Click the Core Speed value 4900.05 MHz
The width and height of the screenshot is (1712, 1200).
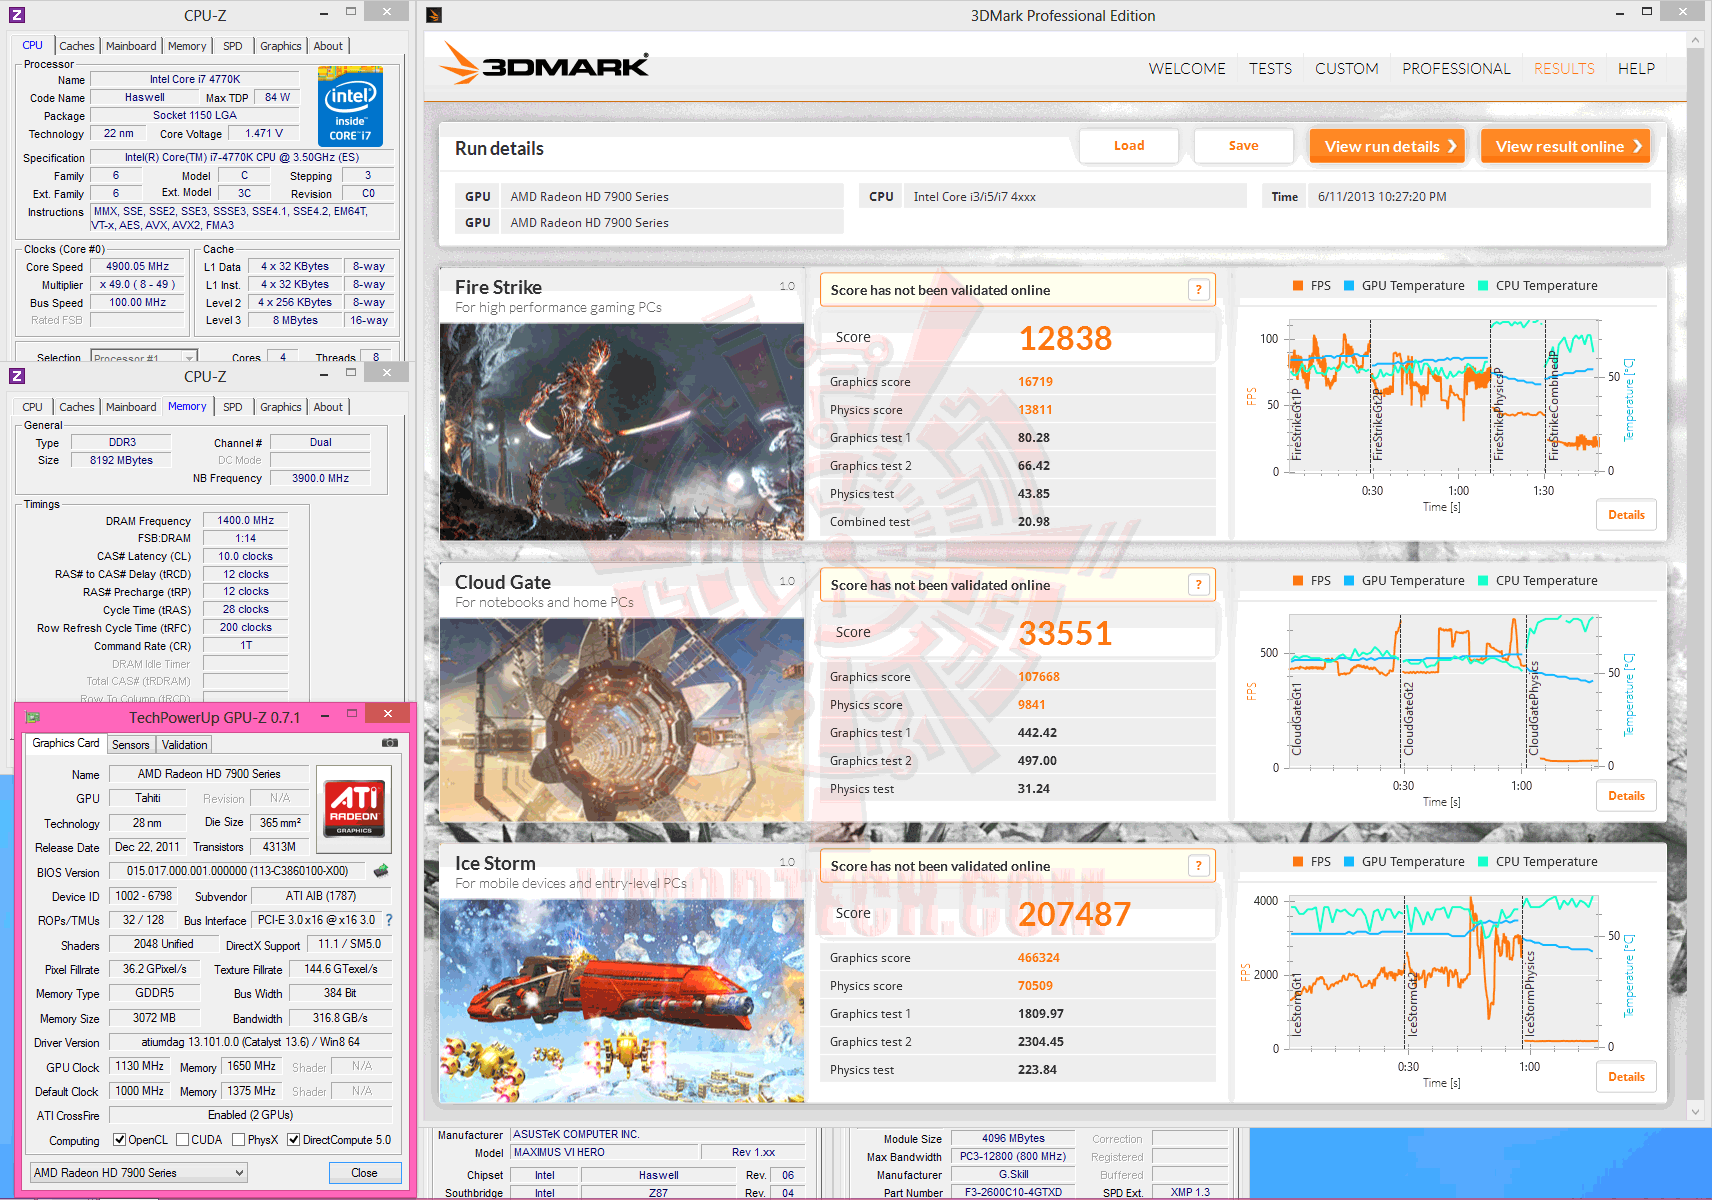tap(138, 266)
